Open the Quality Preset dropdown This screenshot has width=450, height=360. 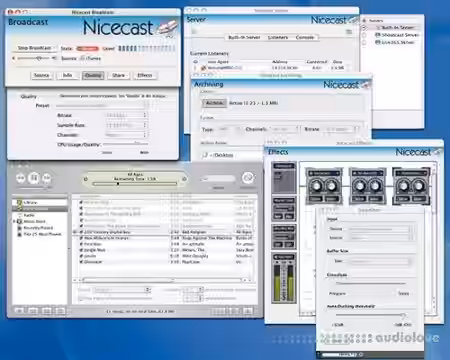pos(102,105)
